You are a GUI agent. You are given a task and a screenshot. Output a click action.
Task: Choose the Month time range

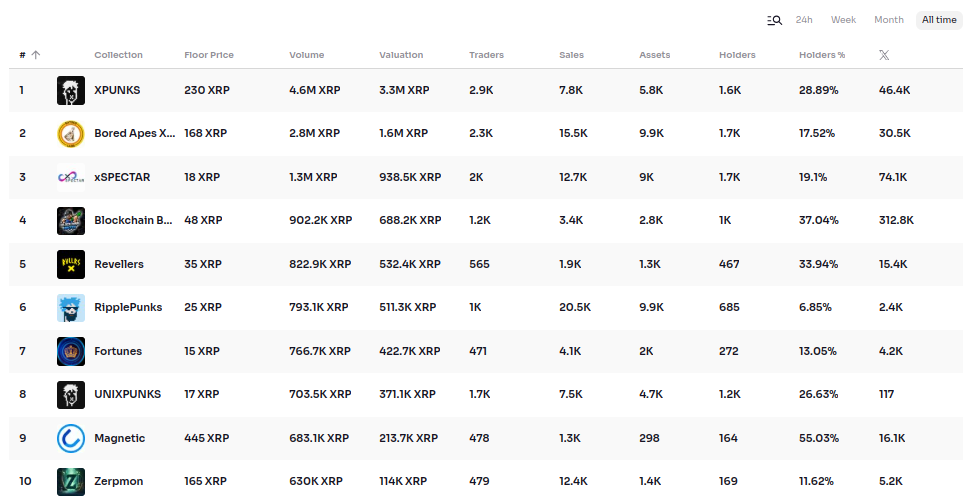[x=888, y=20]
